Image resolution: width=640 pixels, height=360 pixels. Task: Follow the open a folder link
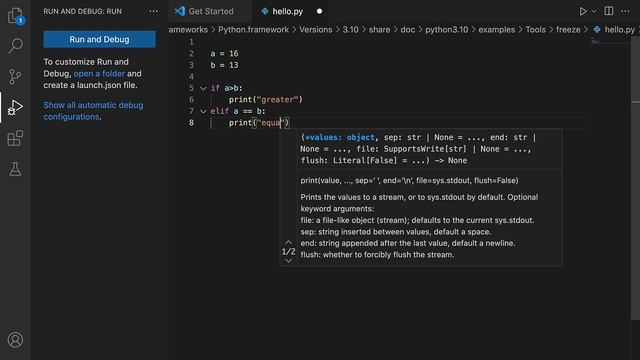click(99, 73)
